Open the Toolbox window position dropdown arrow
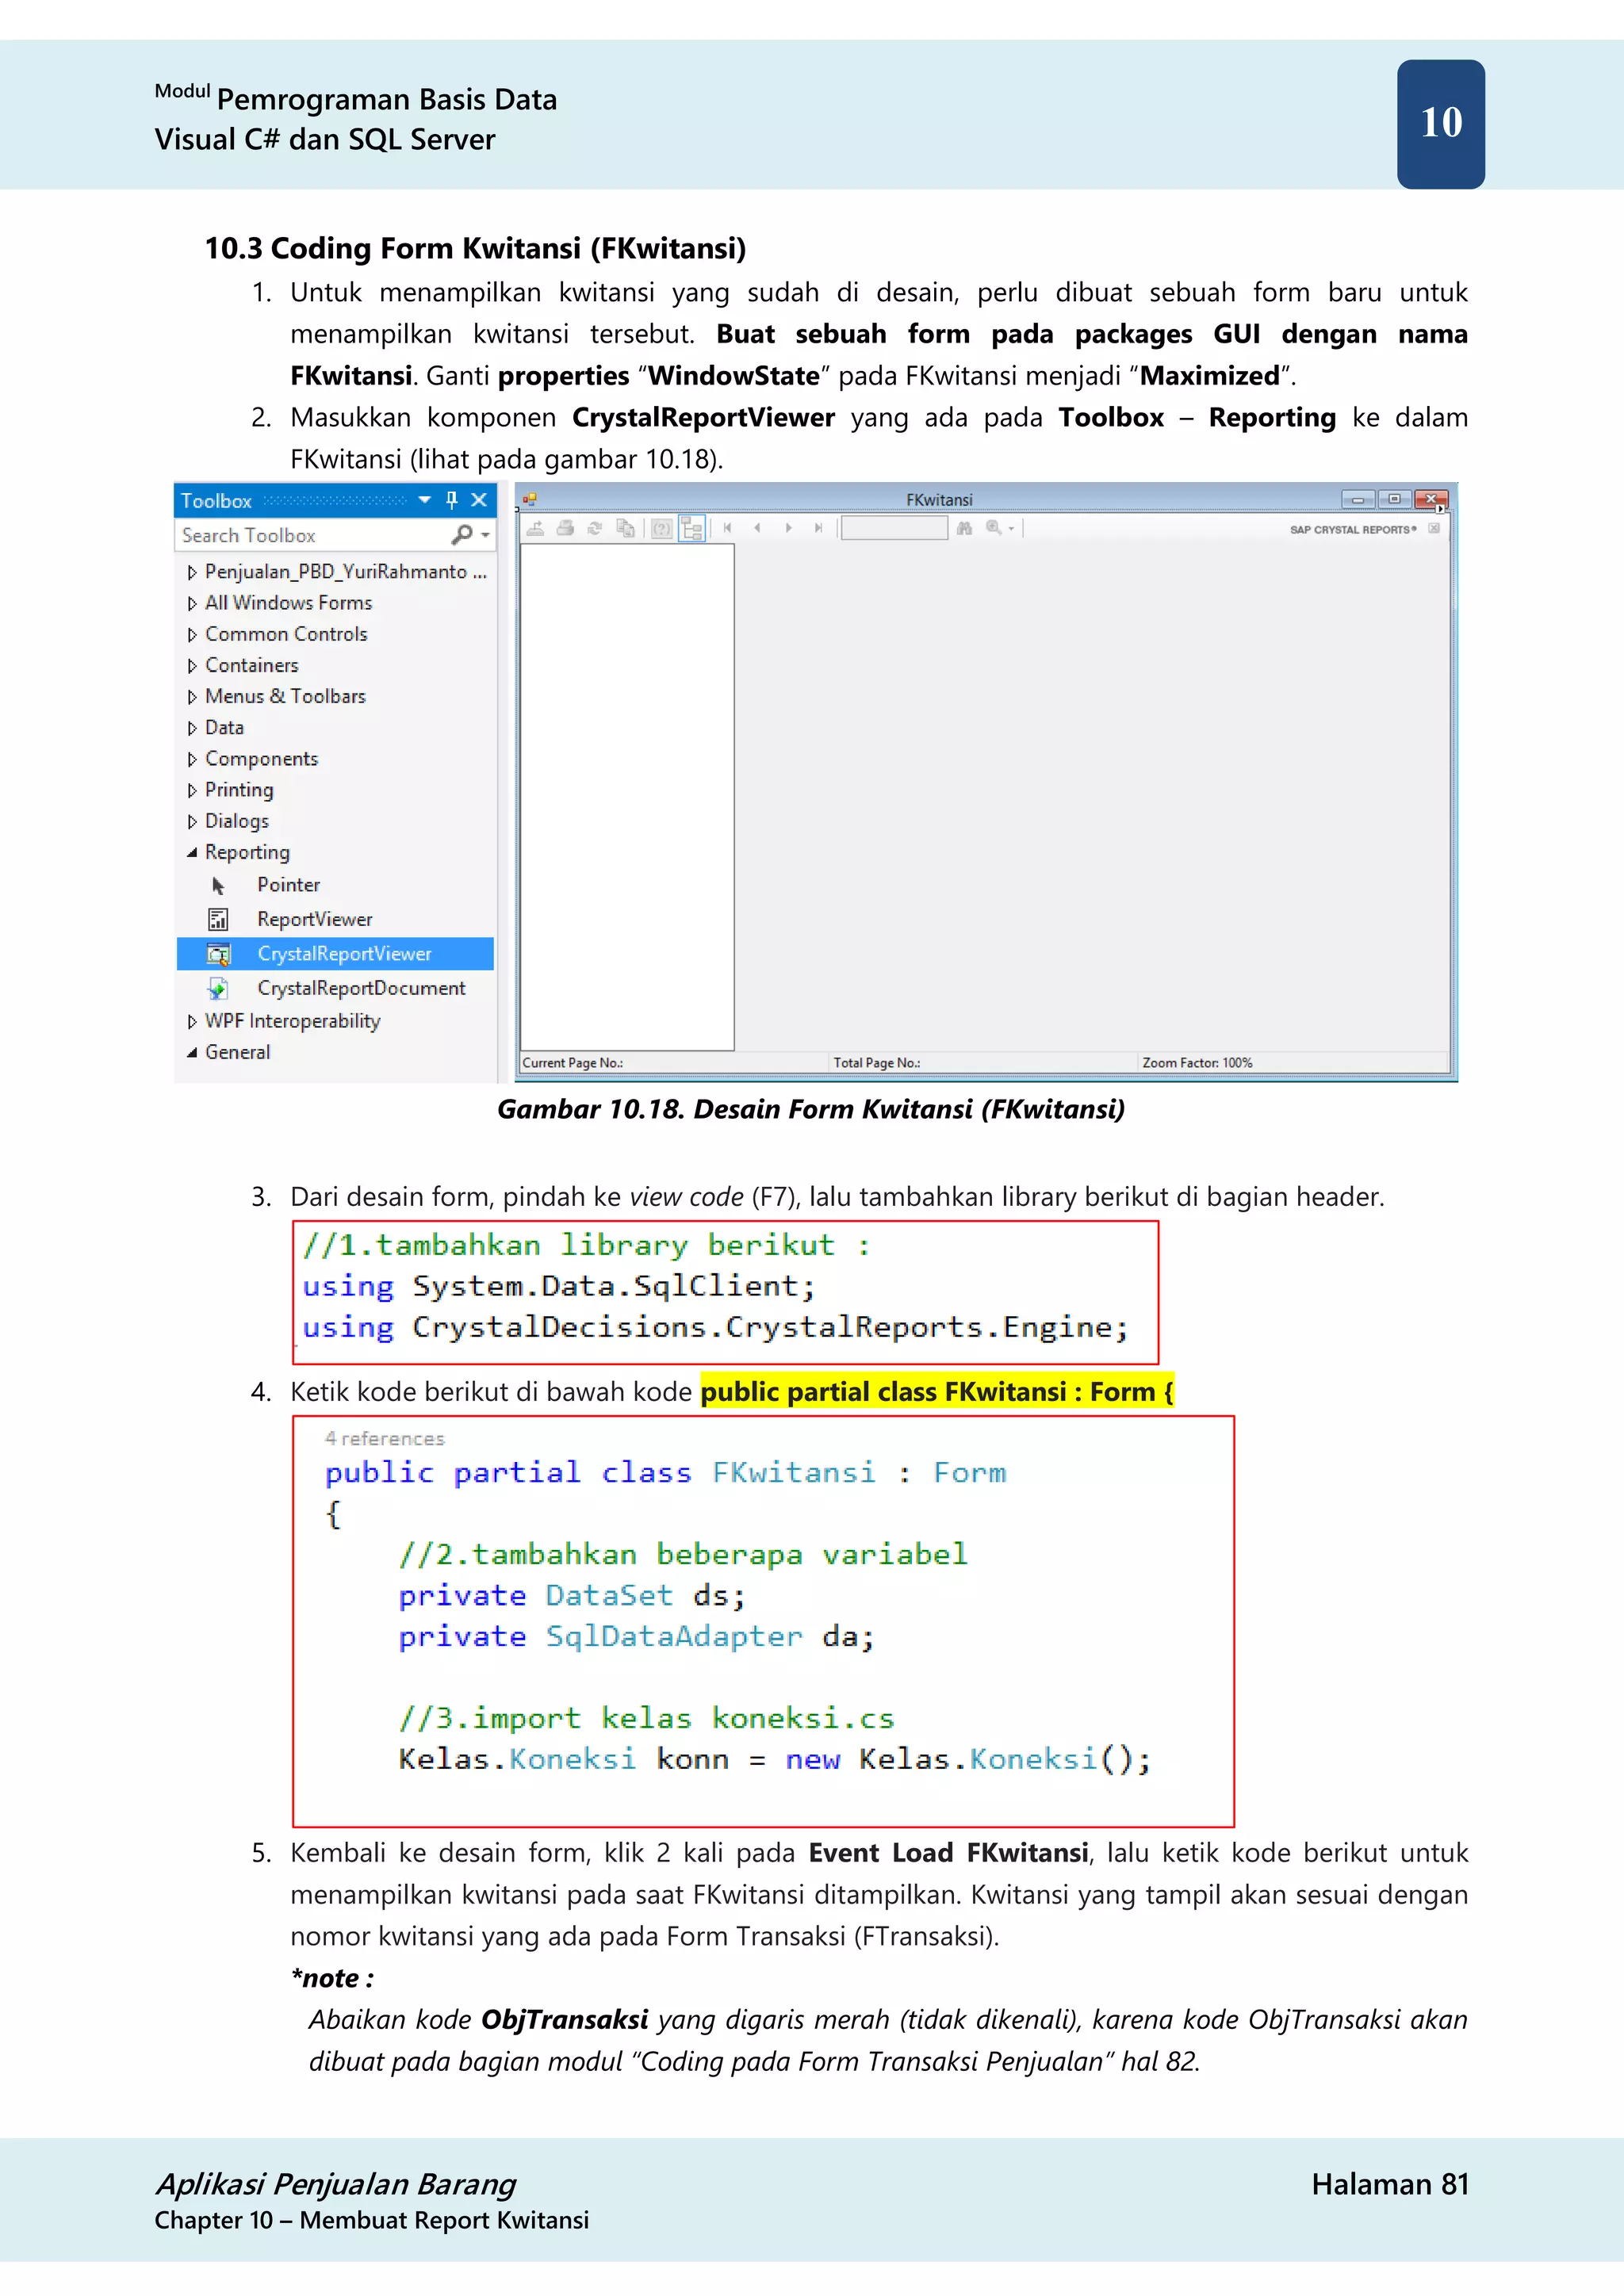1624x2296 pixels. [x=425, y=500]
